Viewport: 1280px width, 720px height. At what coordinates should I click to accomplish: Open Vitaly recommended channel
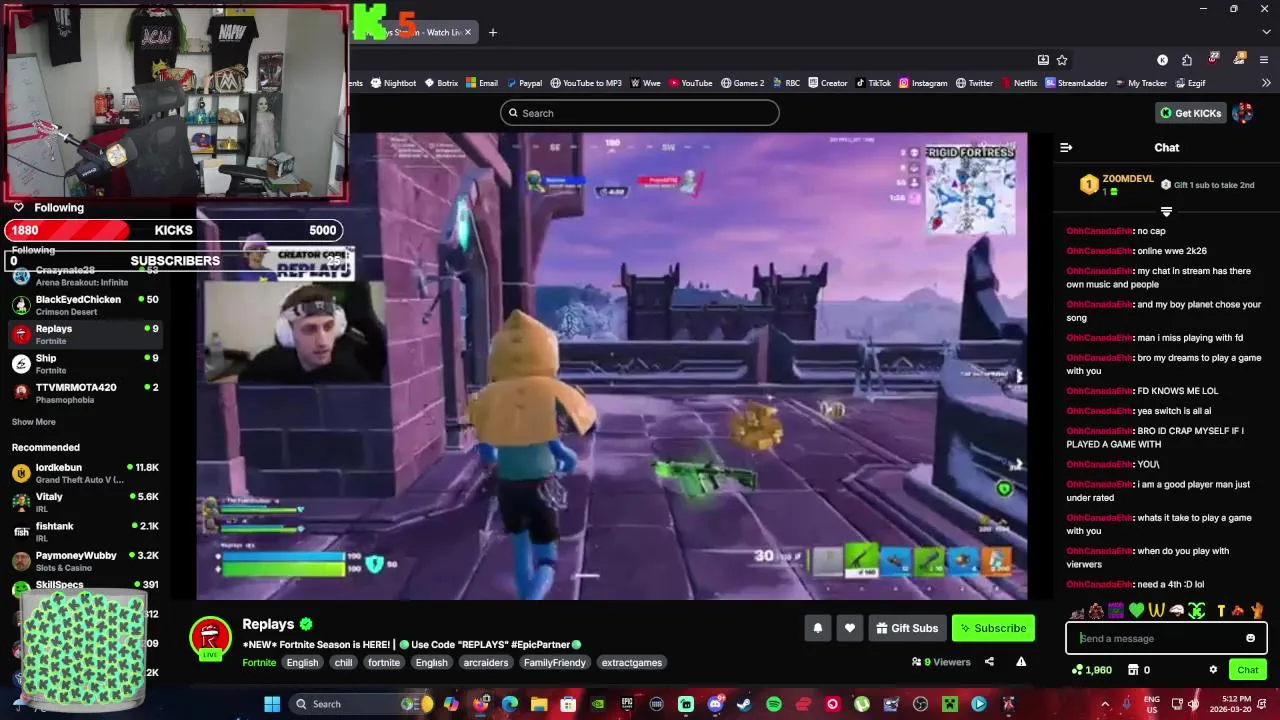(85, 502)
